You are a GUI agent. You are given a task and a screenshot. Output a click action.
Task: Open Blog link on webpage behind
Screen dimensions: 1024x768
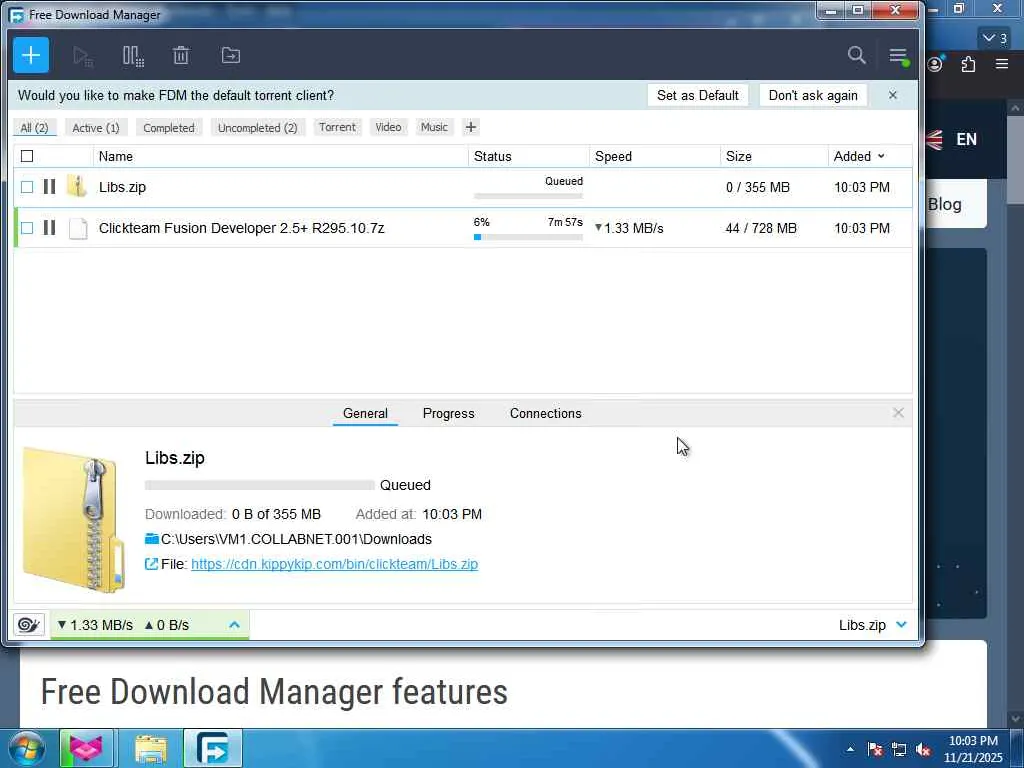pyautogui.click(x=945, y=204)
